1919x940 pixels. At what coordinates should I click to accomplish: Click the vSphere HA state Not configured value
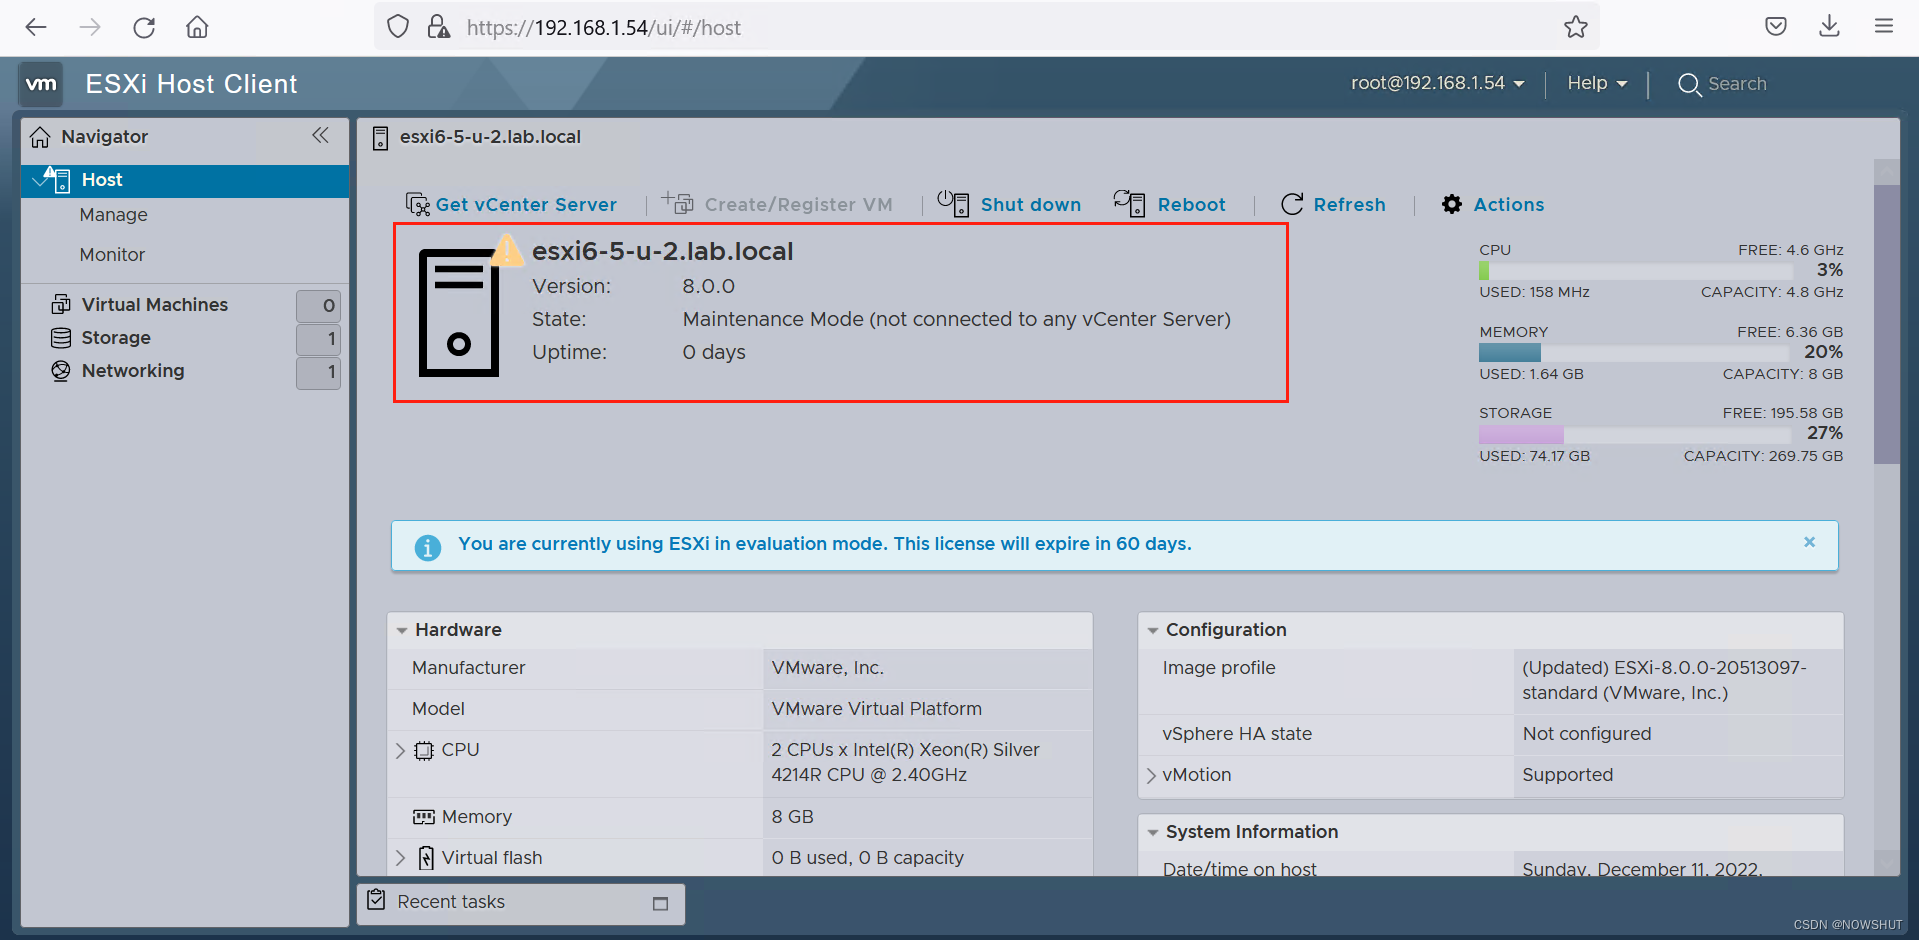coord(1587,734)
